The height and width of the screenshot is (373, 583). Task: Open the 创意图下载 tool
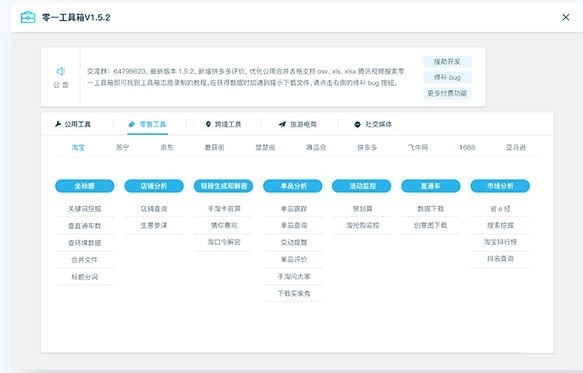click(431, 225)
